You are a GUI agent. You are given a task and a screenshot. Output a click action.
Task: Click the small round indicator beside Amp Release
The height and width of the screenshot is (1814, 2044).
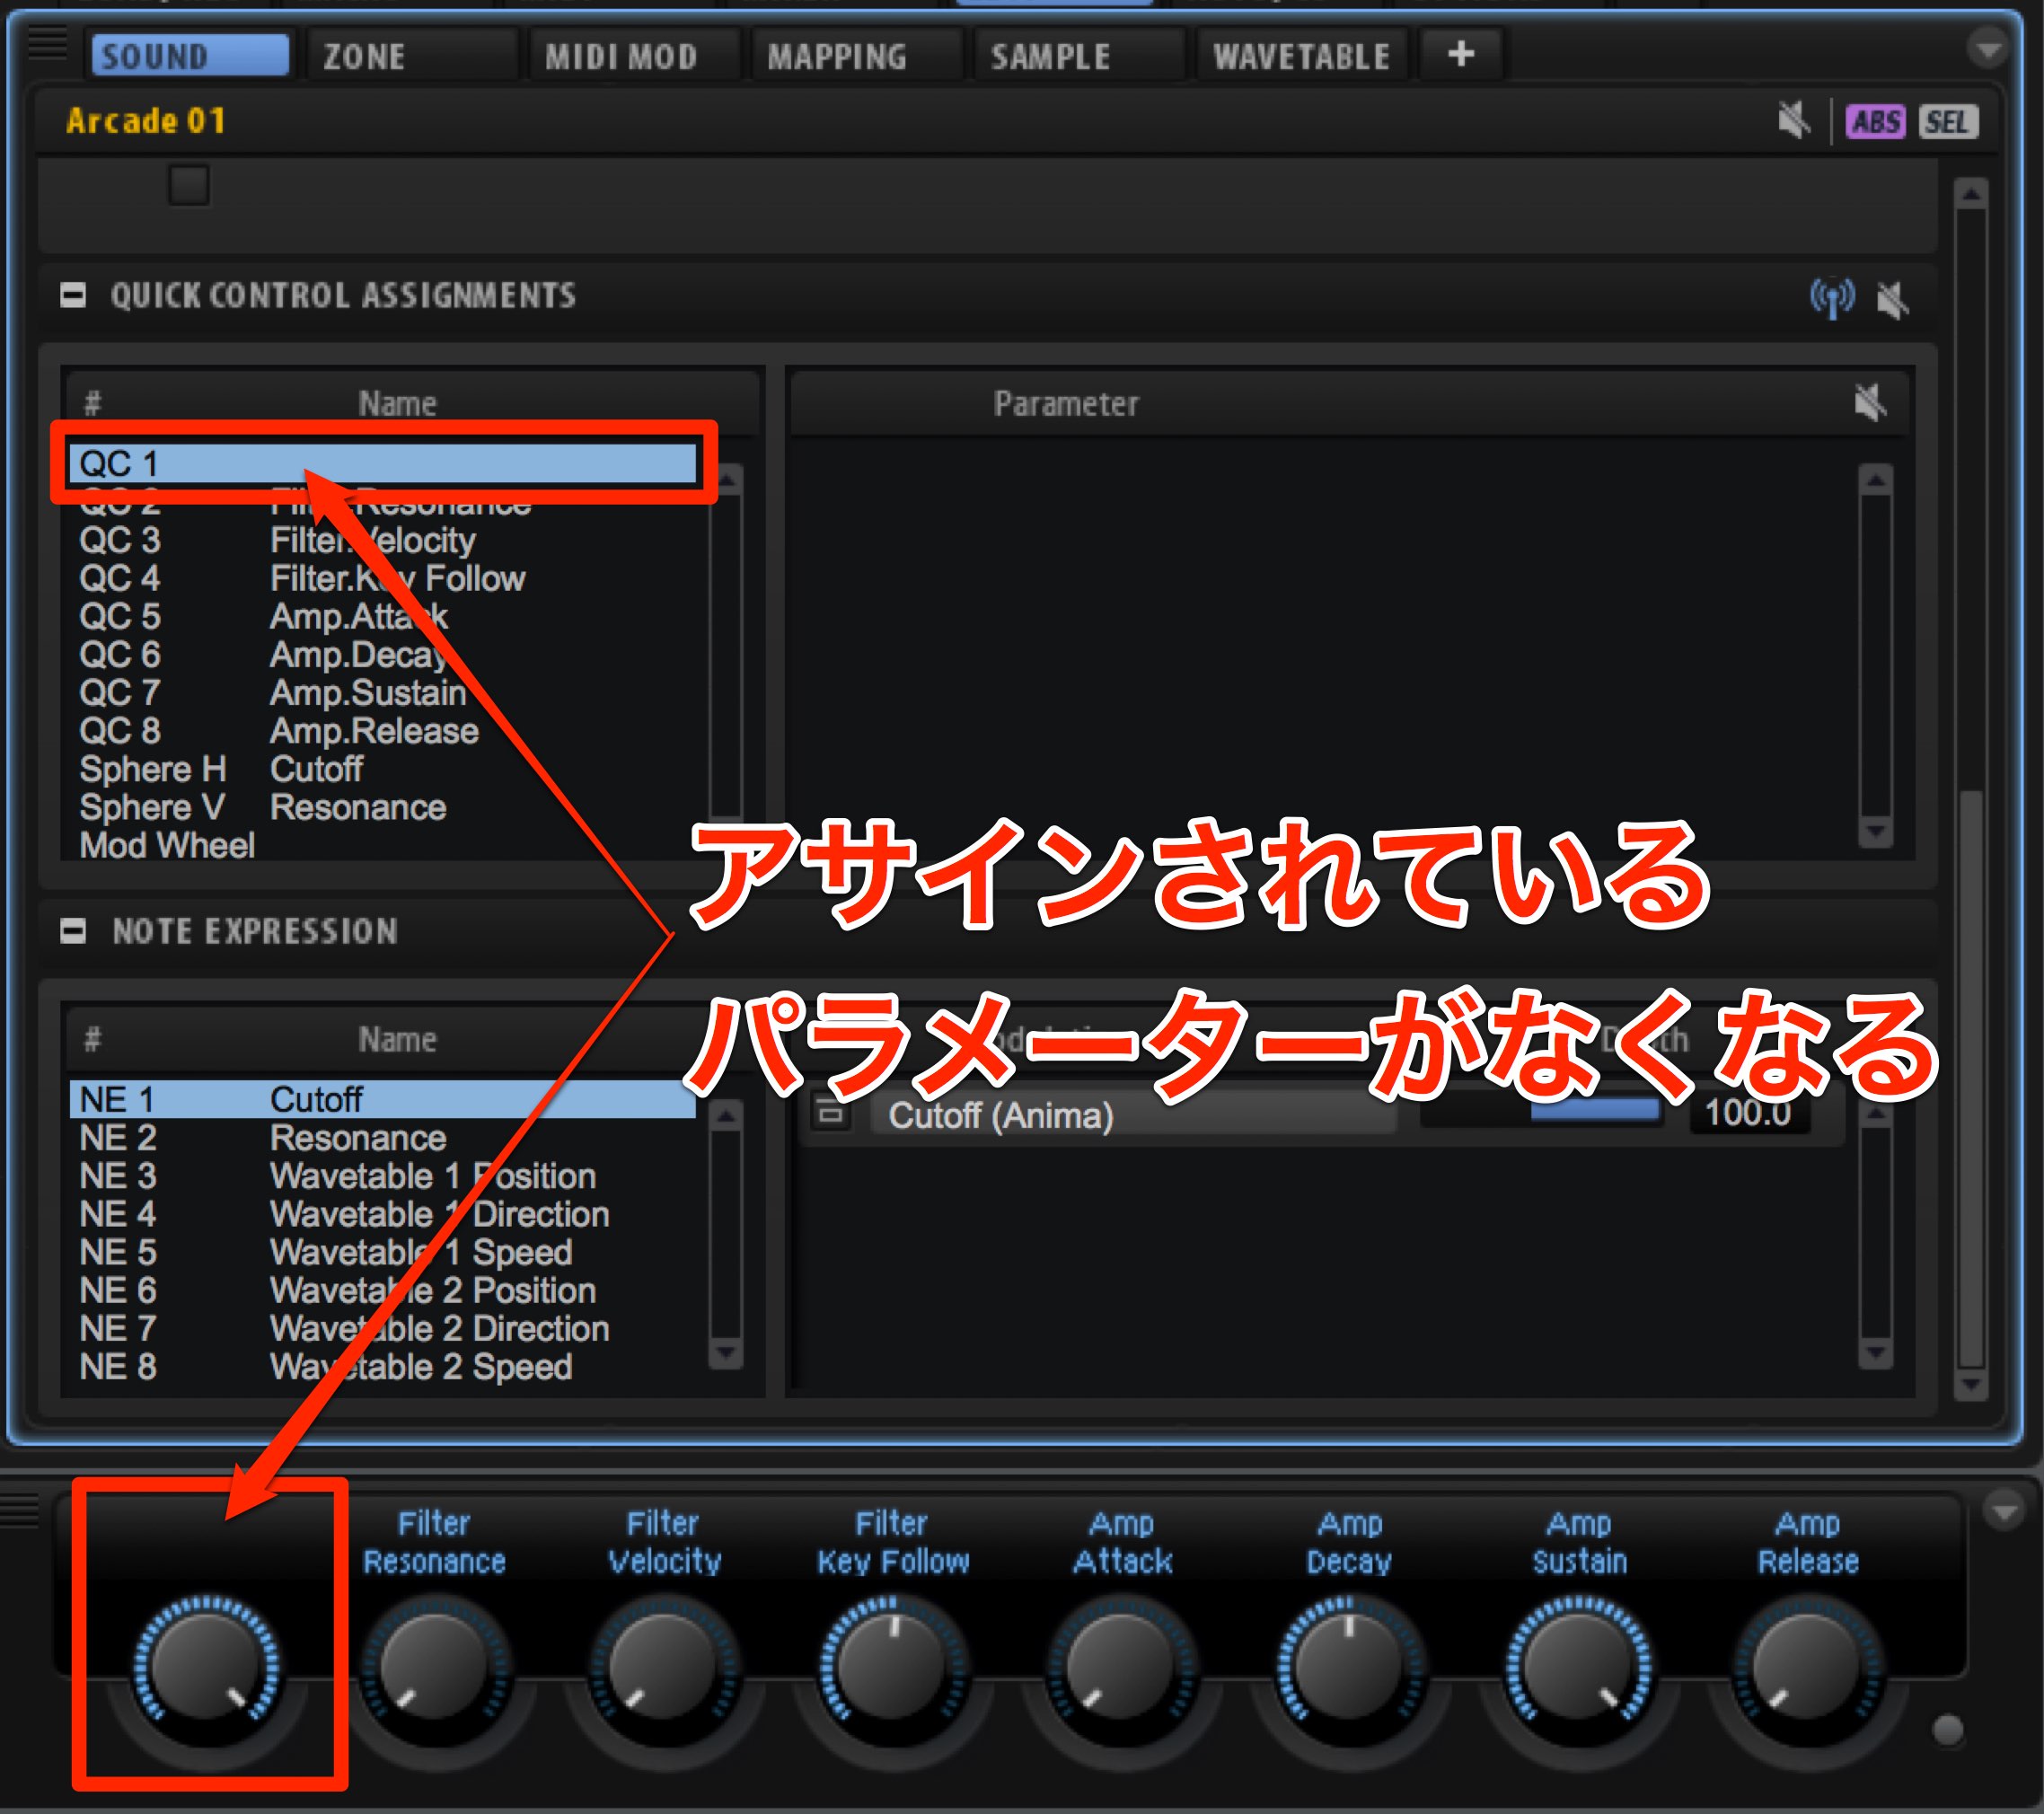tap(1947, 1730)
